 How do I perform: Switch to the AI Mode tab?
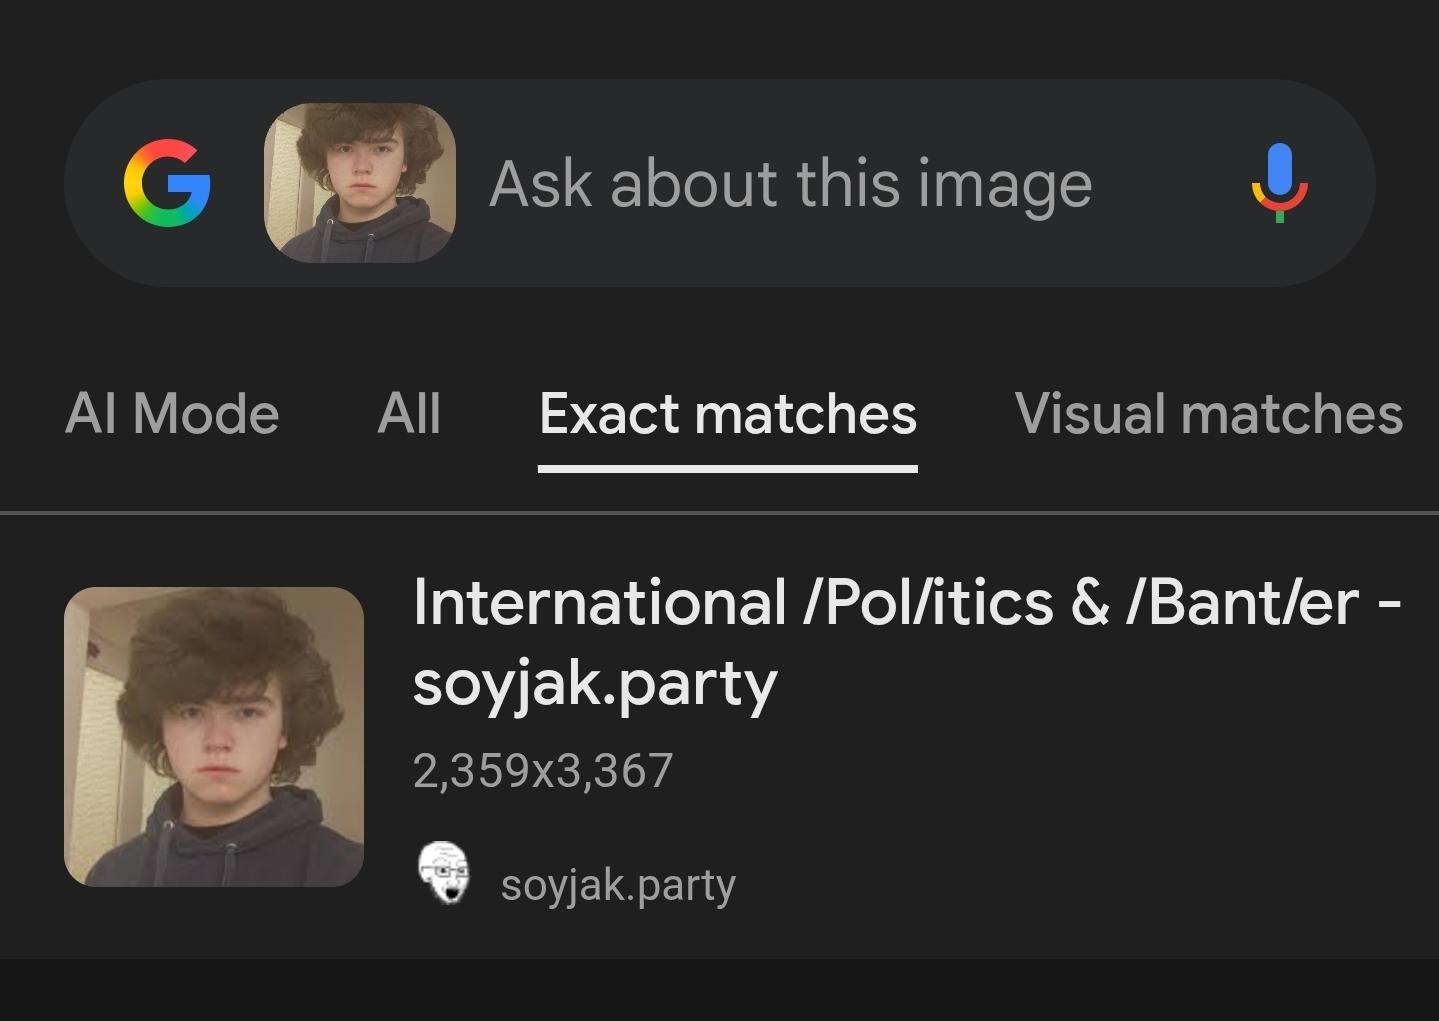coord(172,413)
